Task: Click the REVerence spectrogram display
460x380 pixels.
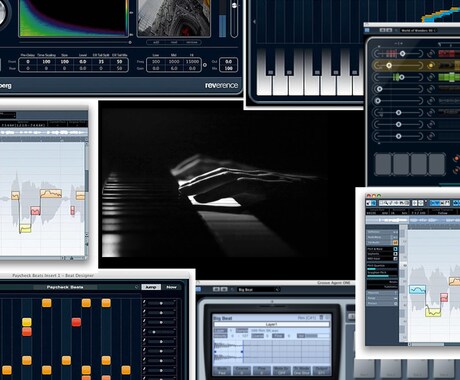Action: point(73,17)
